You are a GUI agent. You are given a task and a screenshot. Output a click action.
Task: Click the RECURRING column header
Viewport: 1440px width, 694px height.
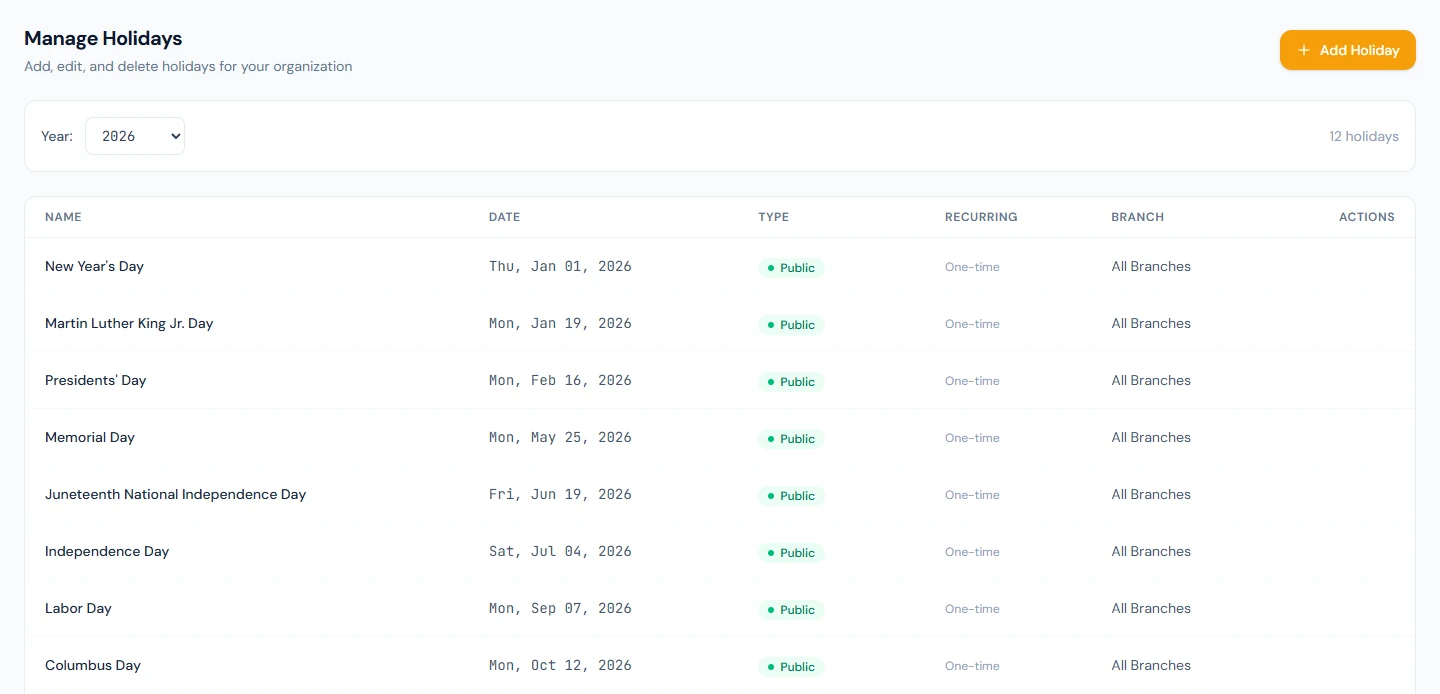981,217
